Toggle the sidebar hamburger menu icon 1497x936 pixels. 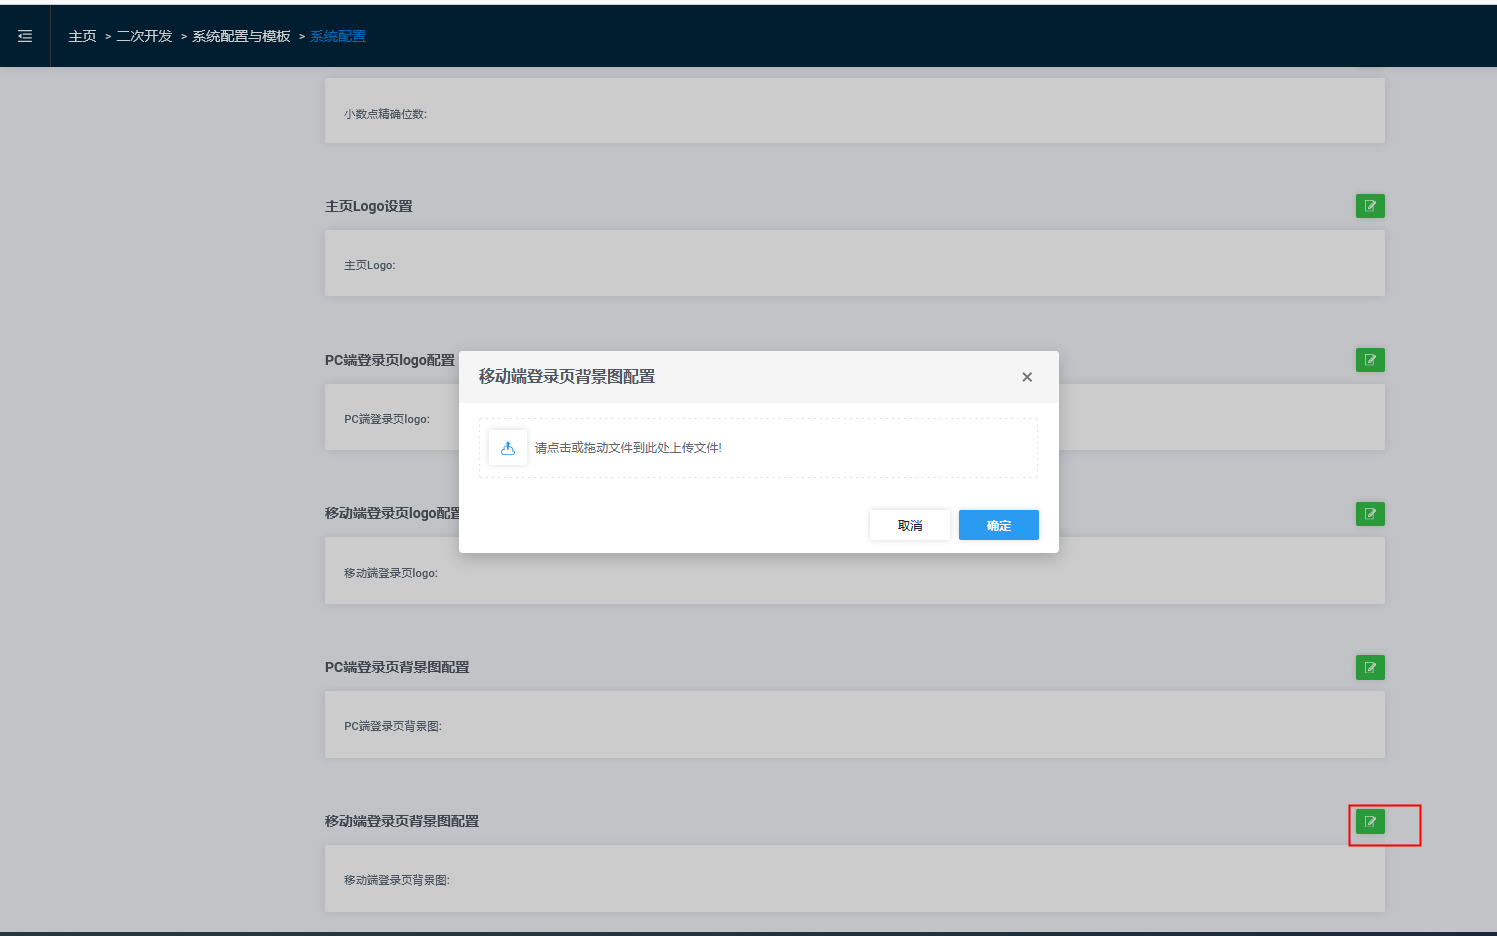25,36
